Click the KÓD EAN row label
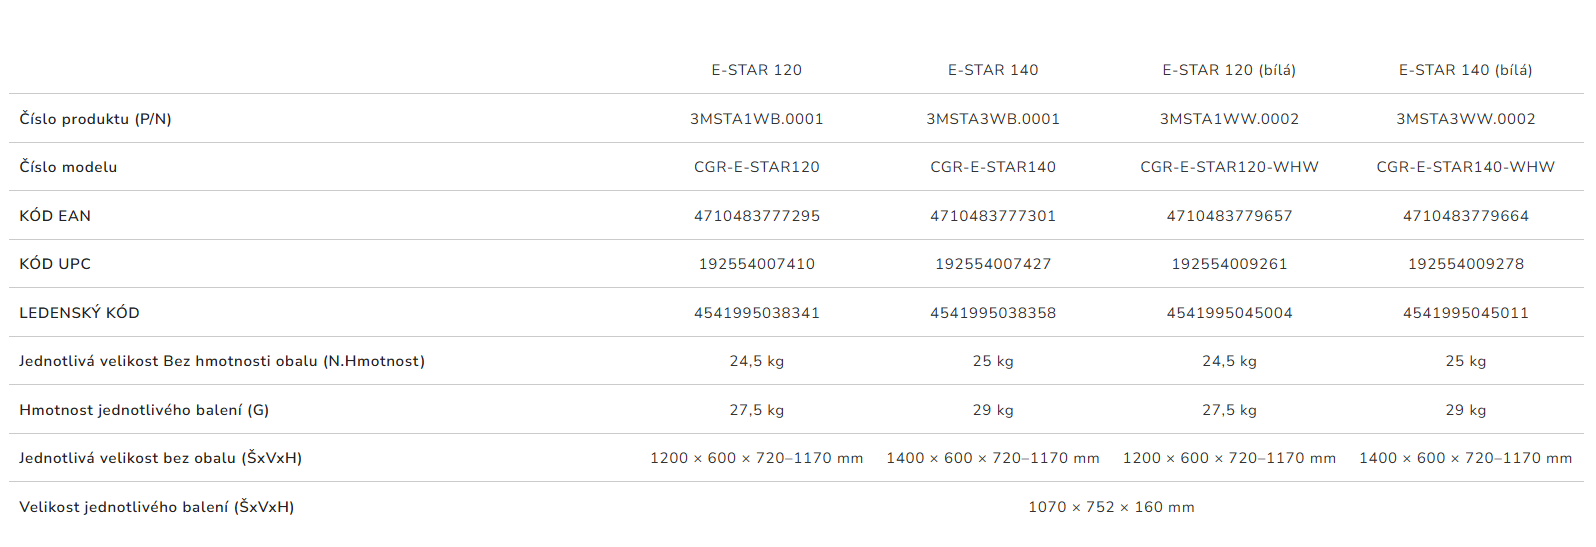1596x547 pixels. point(55,216)
